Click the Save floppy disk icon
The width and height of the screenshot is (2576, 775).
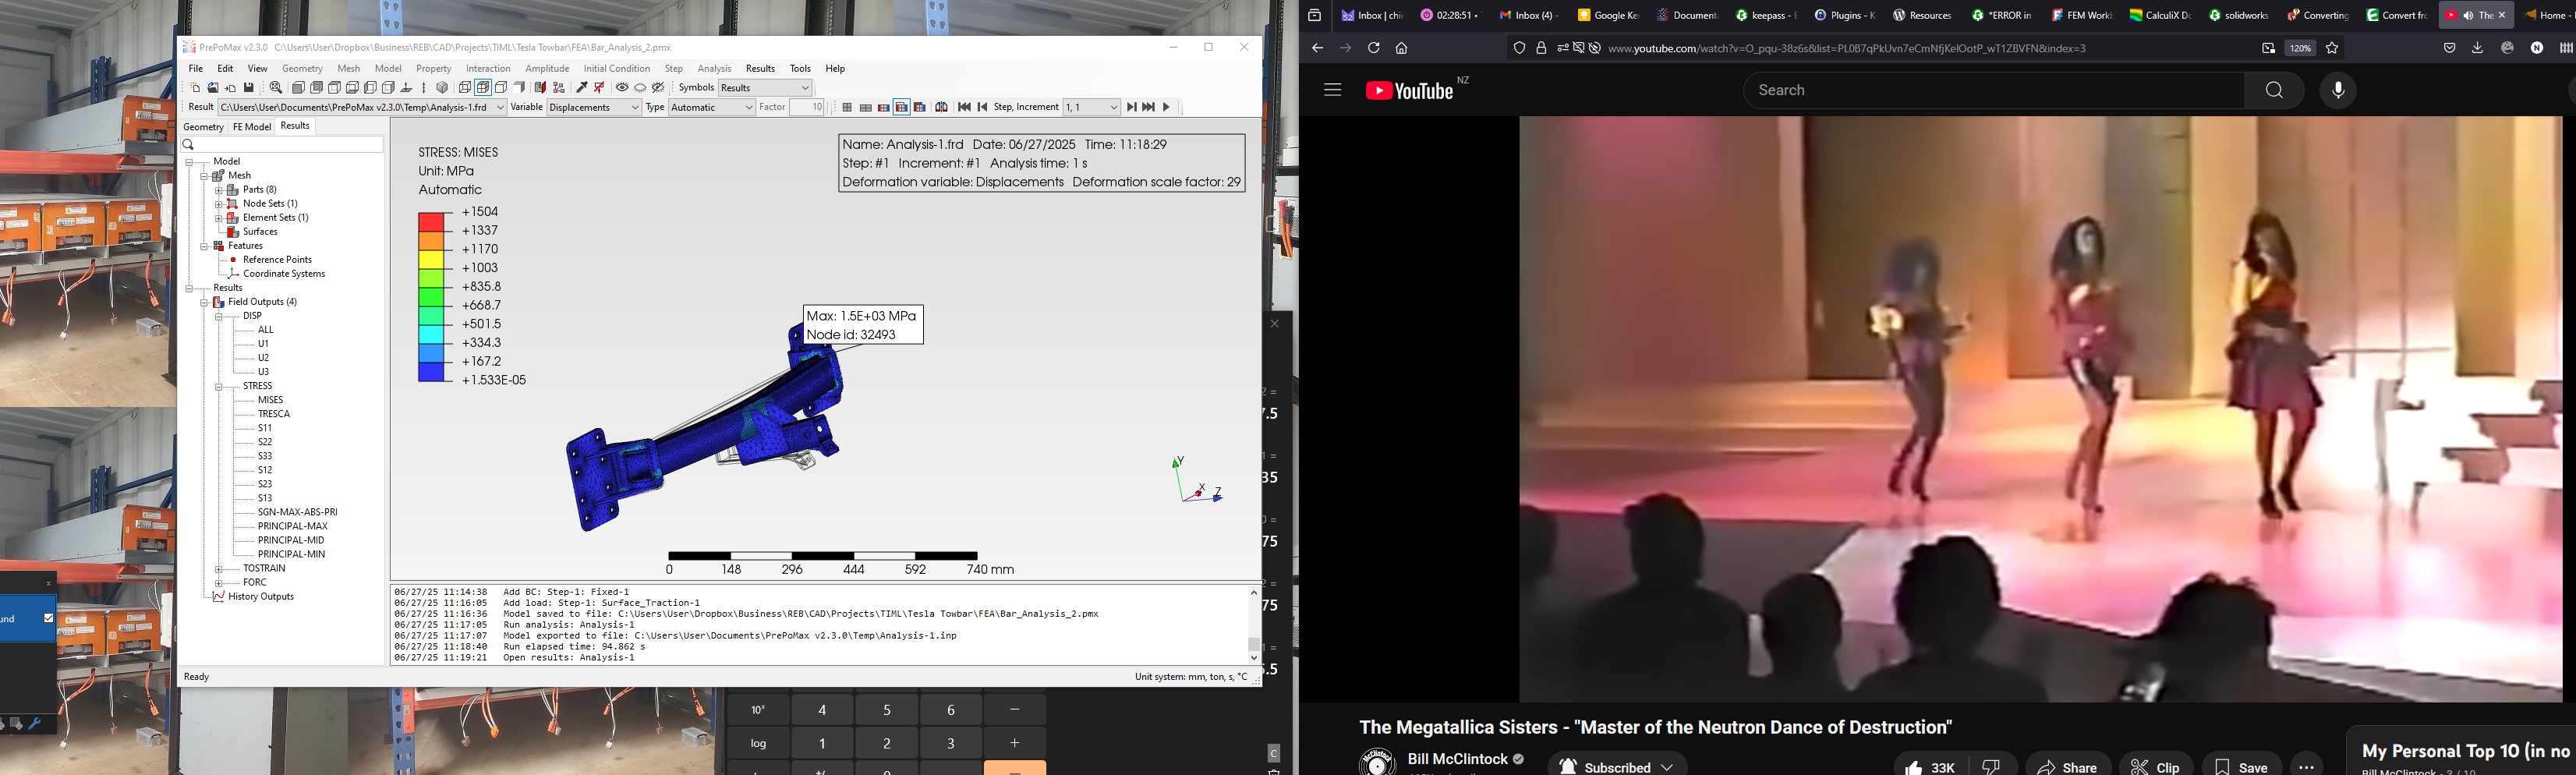click(x=249, y=87)
